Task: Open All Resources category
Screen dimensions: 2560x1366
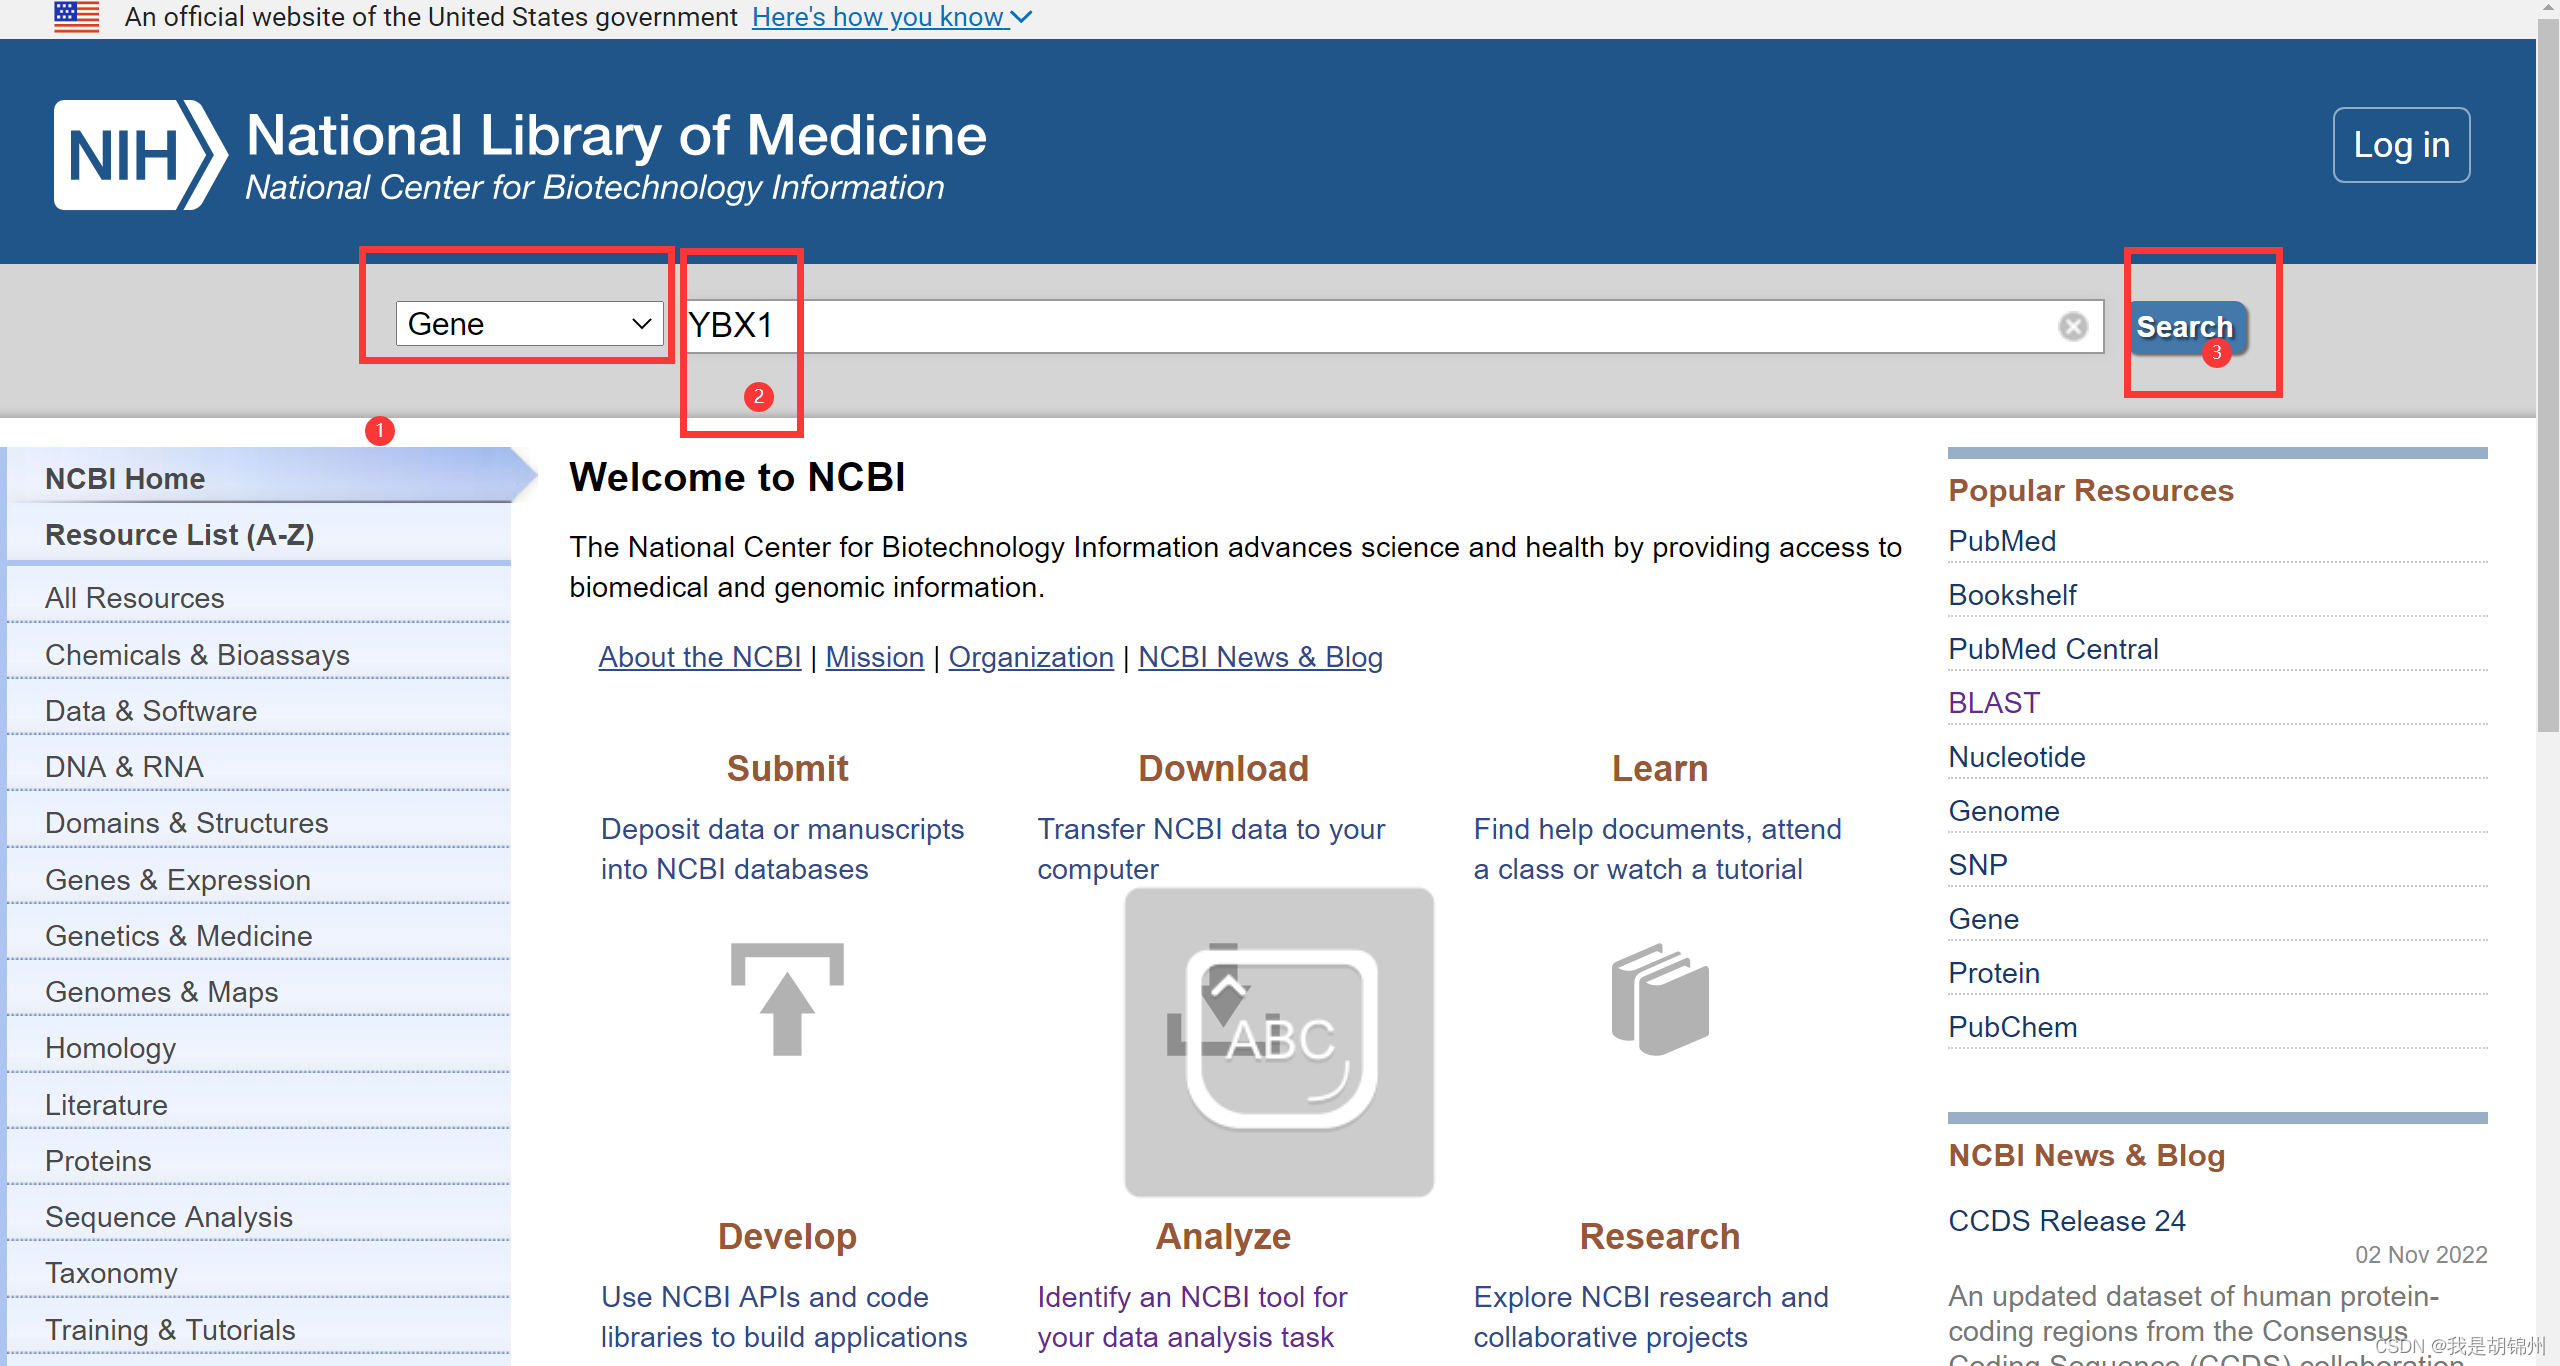Action: point(258,598)
